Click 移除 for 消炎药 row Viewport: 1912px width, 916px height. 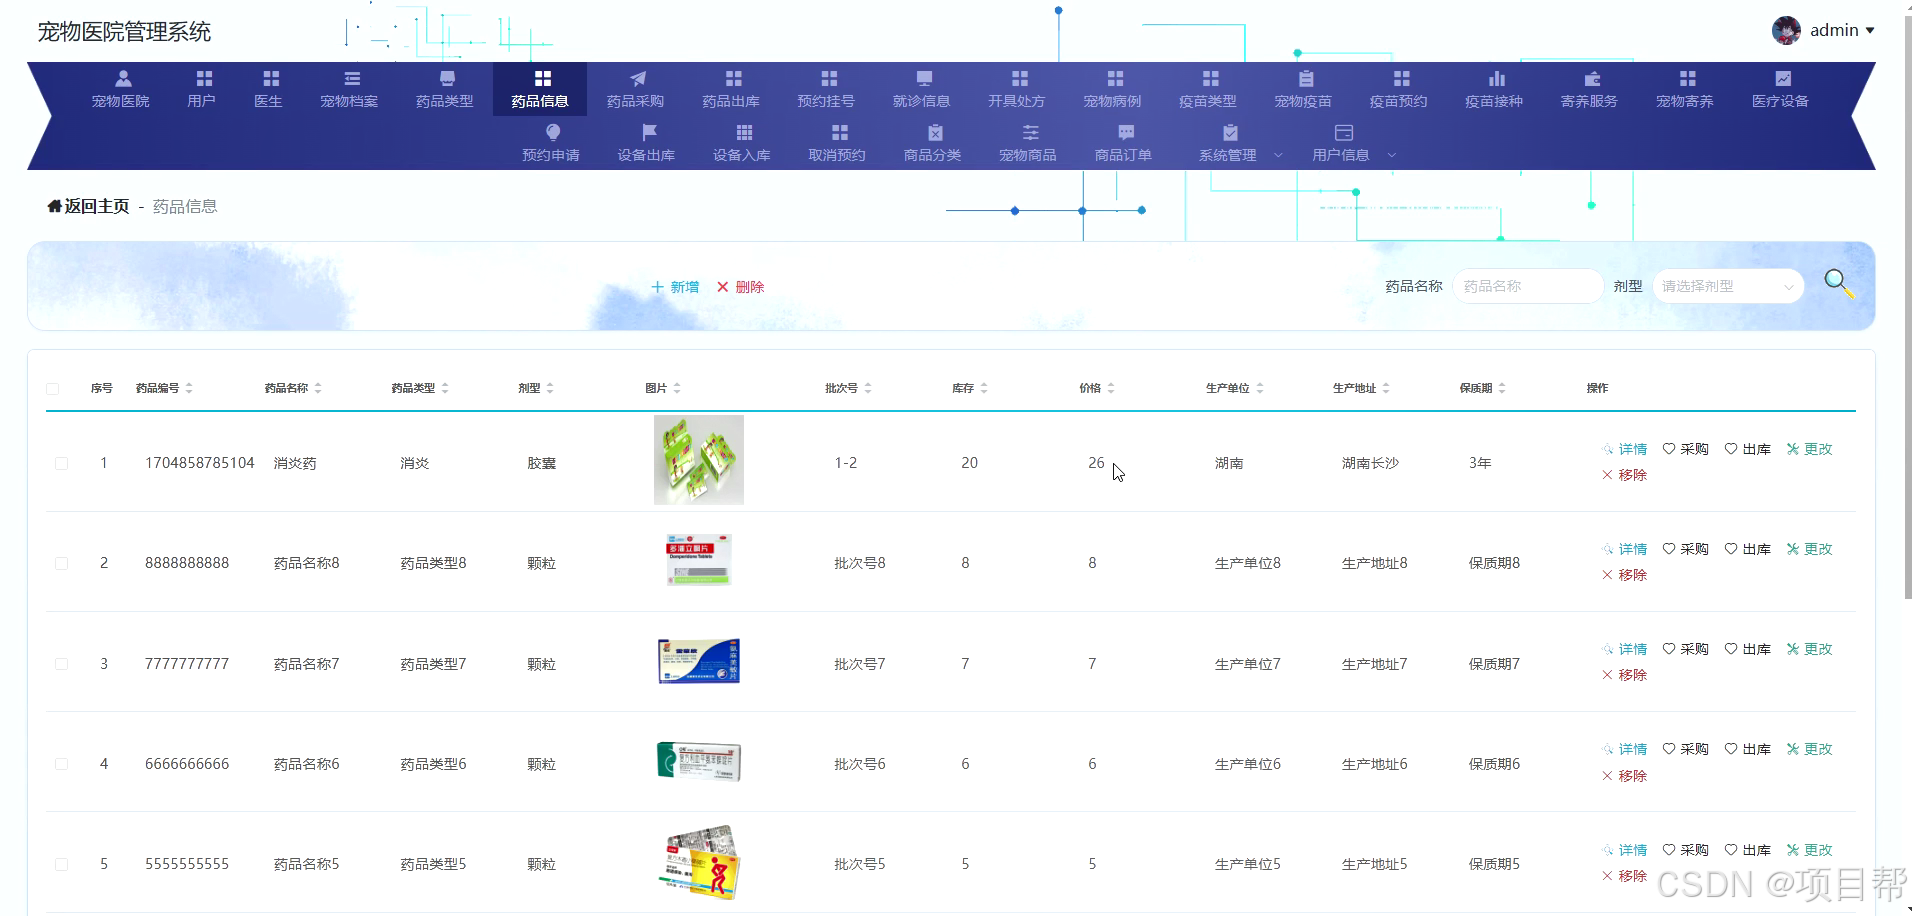click(x=1624, y=475)
